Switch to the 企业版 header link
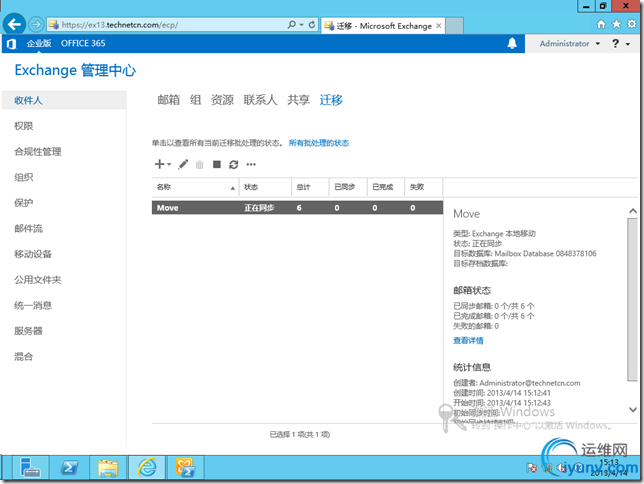This screenshot has width=644, height=484. pyautogui.click(x=39, y=43)
